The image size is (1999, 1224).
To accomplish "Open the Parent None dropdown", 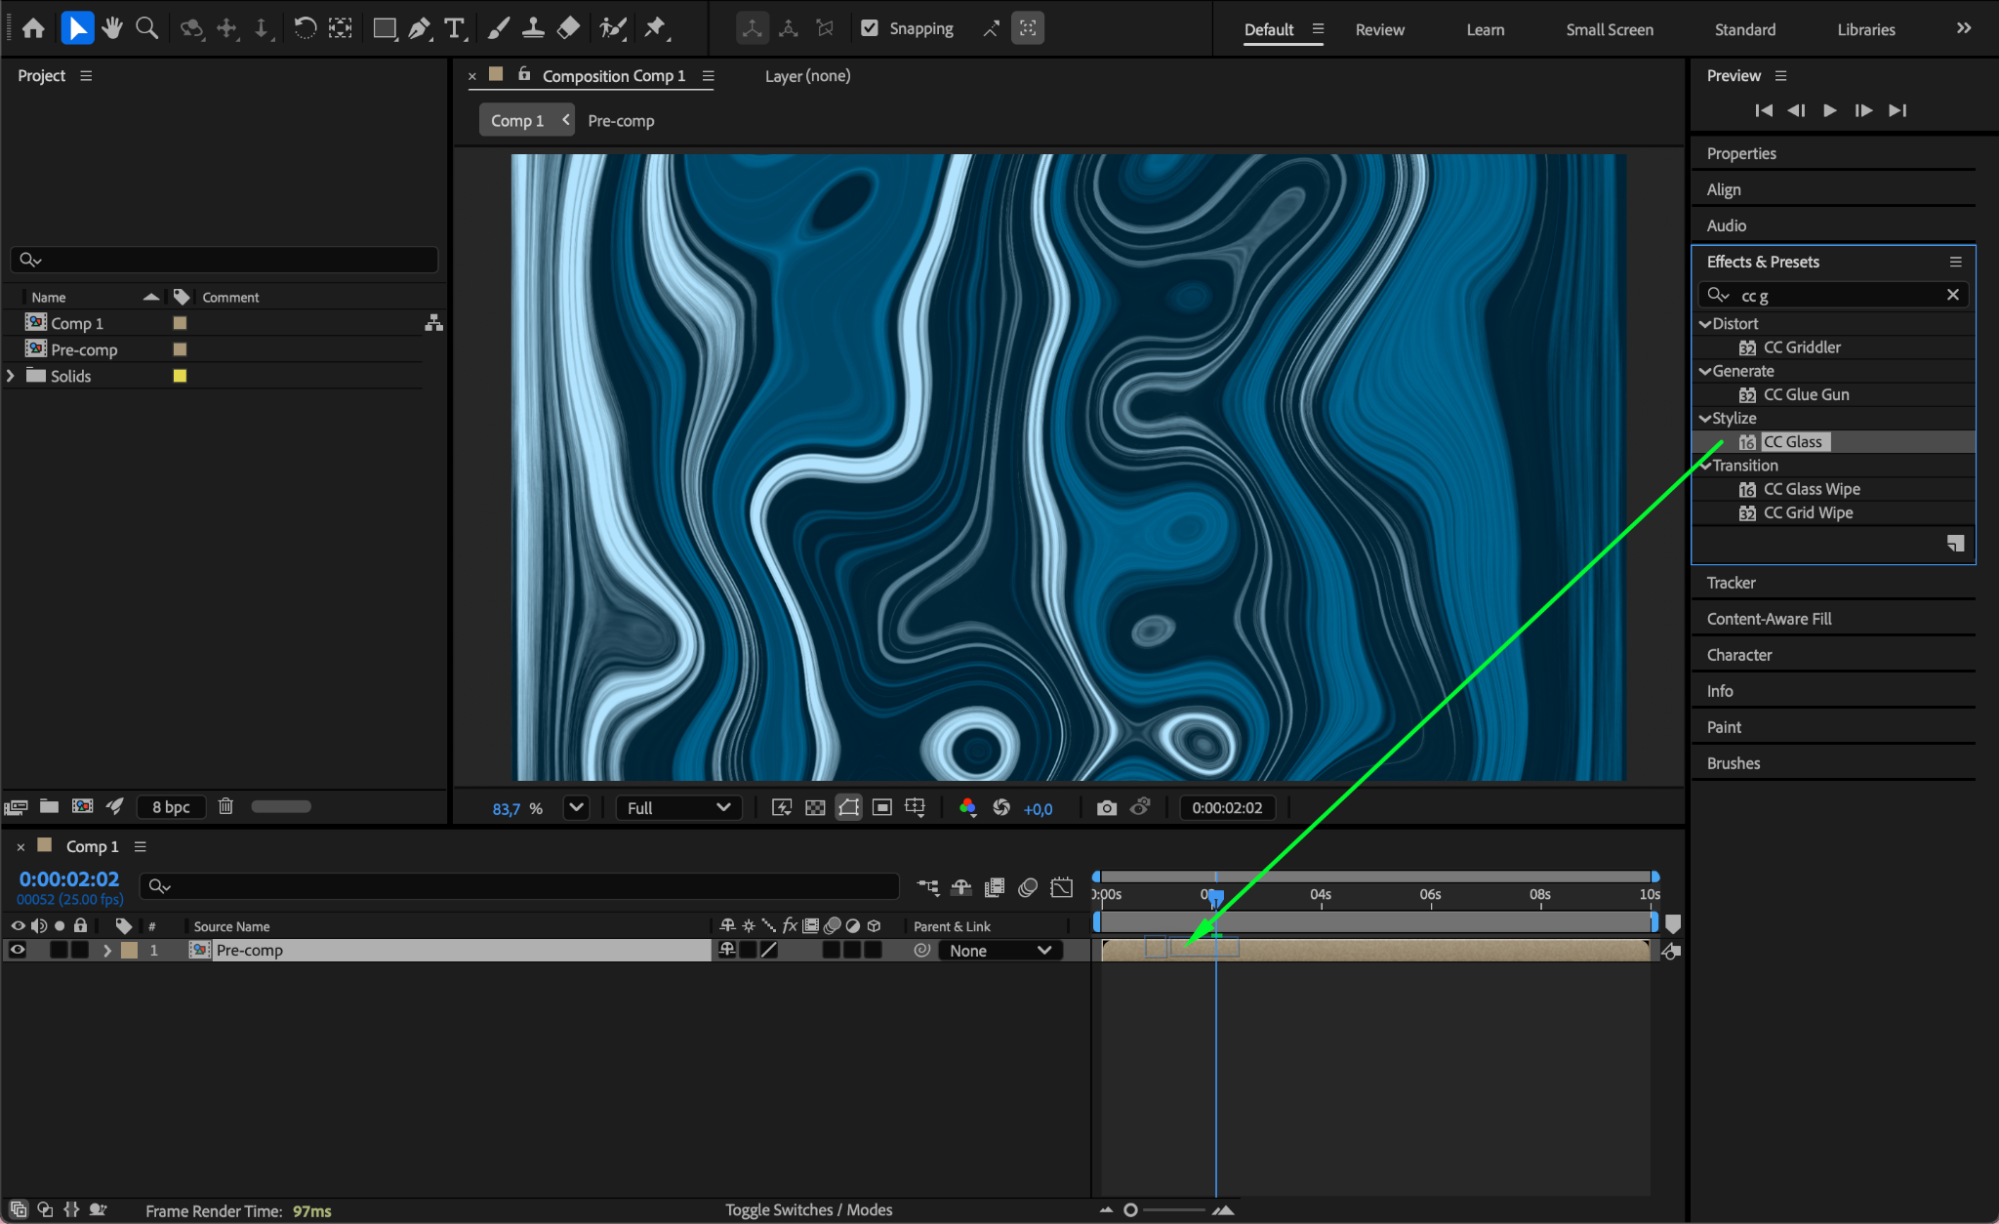I will click(999, 950).
